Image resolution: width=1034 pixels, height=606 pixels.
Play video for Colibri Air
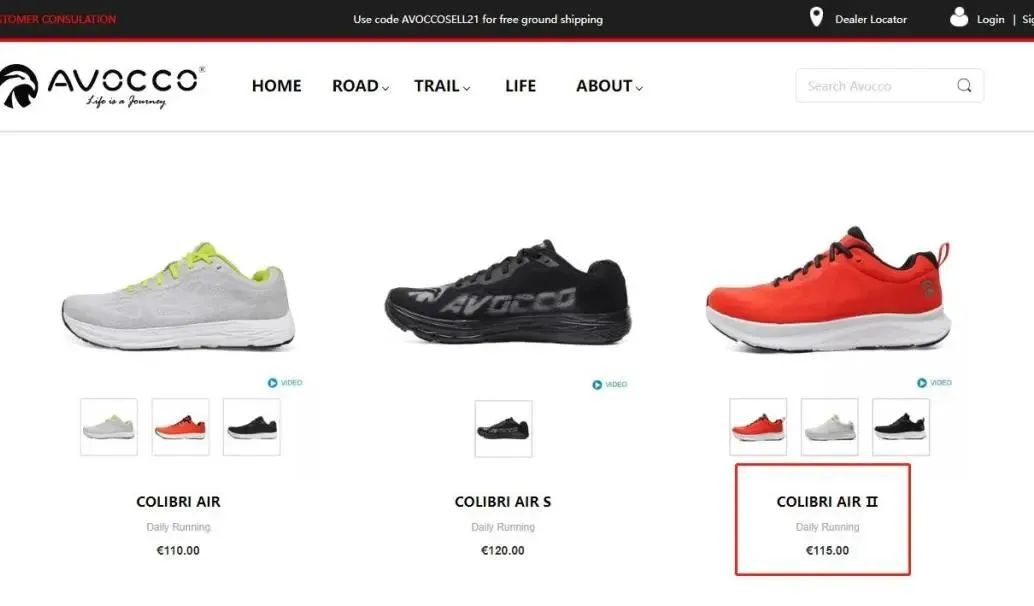tap(285, 382)
